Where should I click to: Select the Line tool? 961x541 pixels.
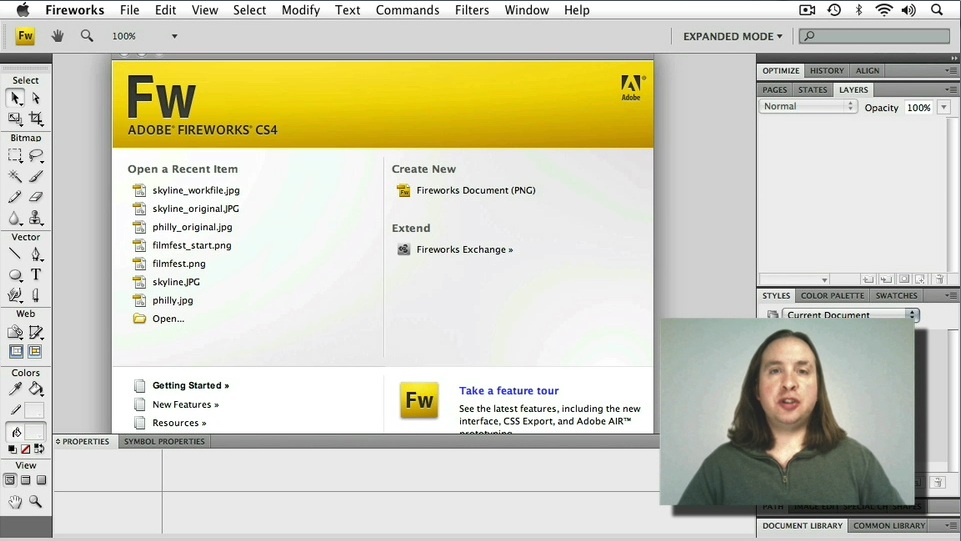pos(15,254)
